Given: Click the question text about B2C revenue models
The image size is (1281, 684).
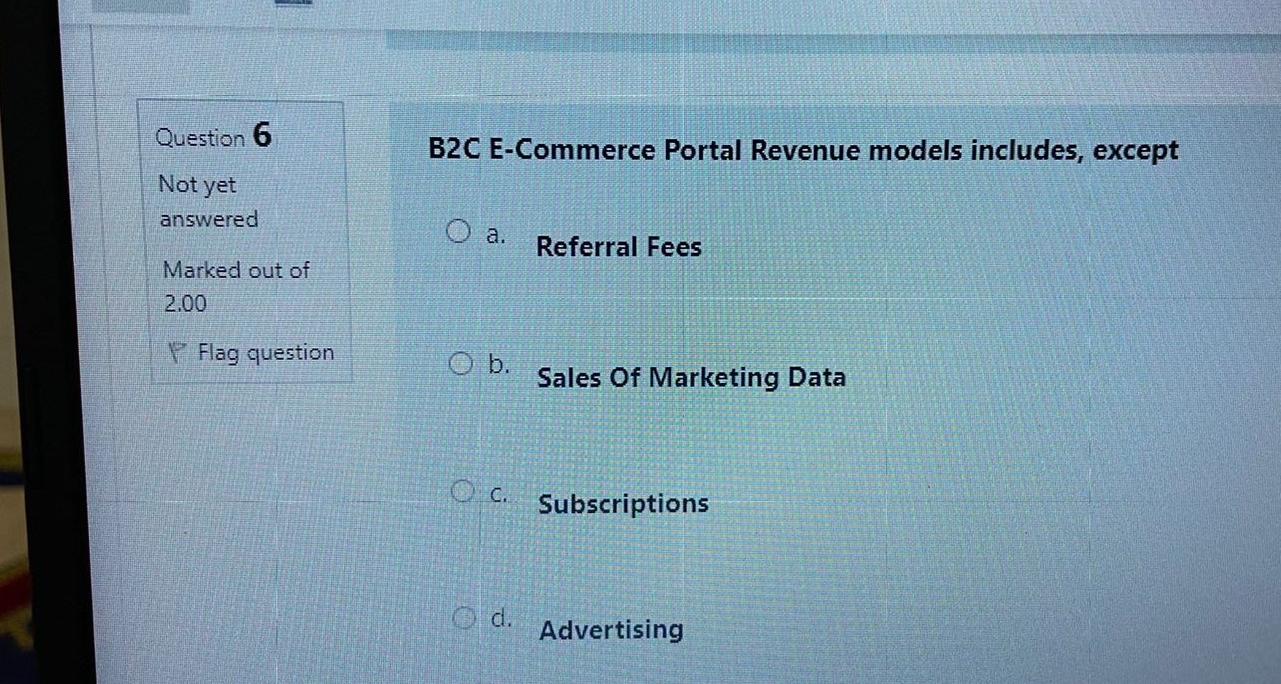Looking at the screenshot, I should coord(802,149).
